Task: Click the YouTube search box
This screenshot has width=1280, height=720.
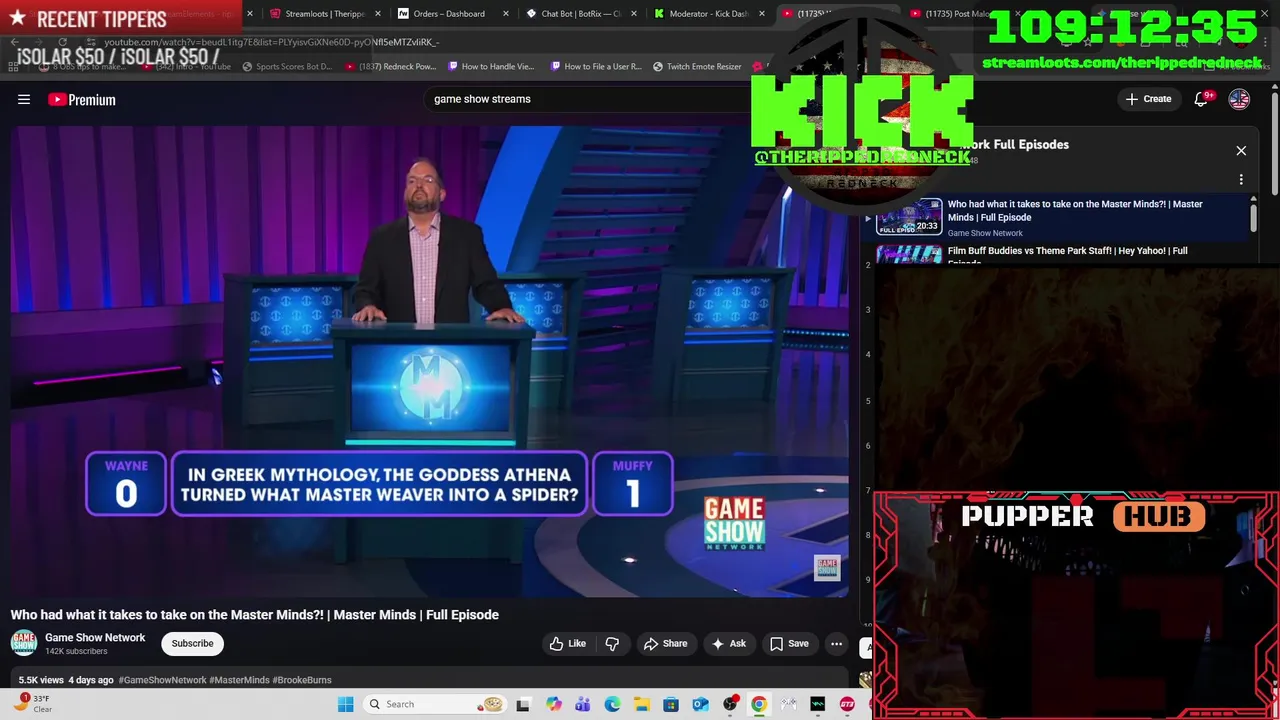Action: click(590, 99)
